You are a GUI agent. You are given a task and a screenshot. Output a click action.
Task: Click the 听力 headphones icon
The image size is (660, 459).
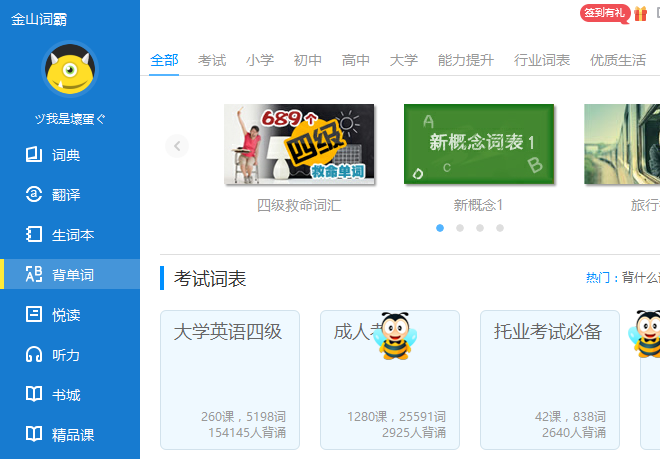tap(34, 354)
